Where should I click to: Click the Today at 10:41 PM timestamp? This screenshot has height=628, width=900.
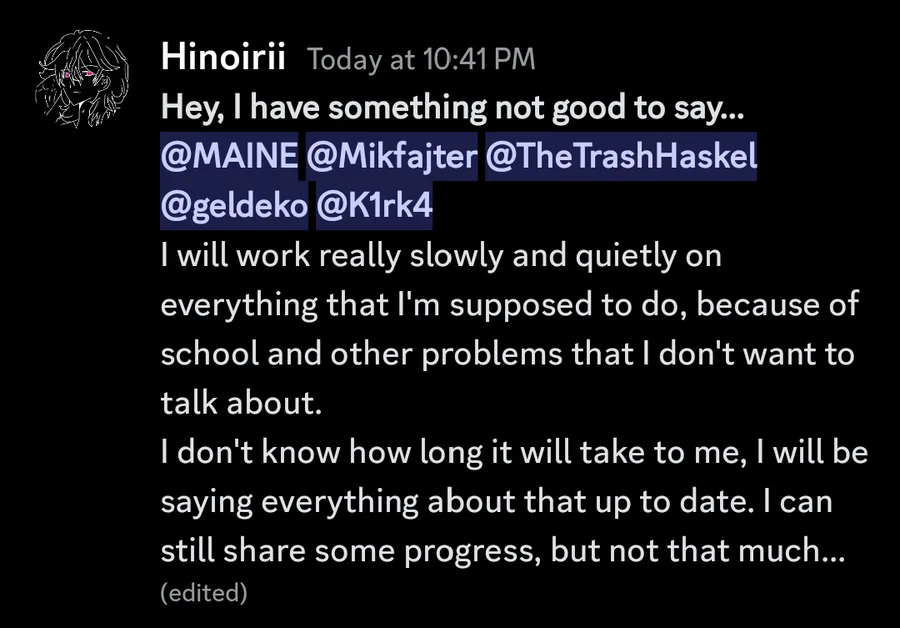point(421,60)
